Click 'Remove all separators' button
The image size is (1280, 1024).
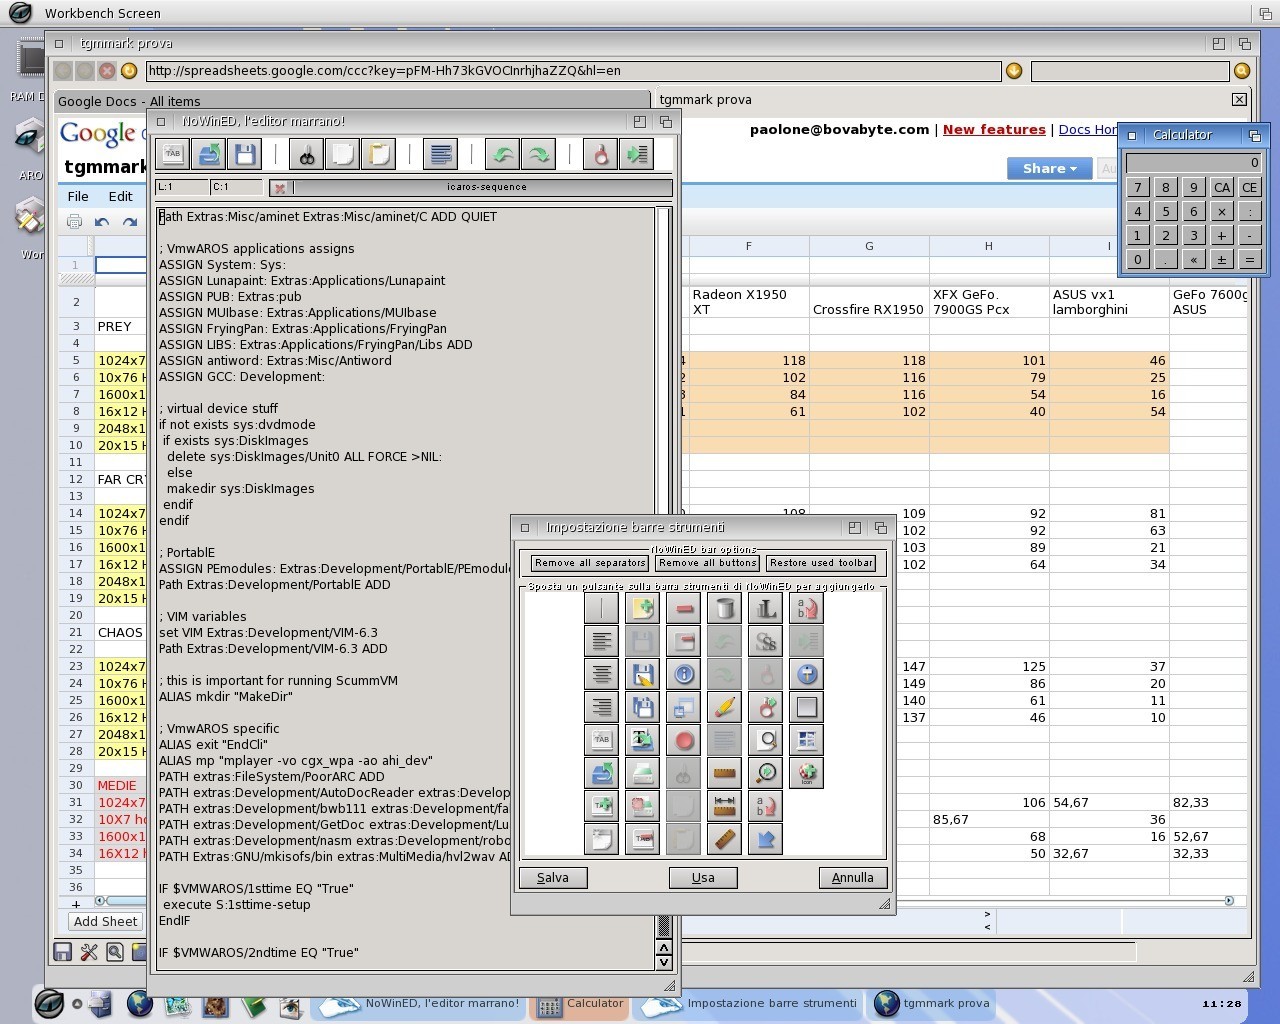tap(590, 563)
